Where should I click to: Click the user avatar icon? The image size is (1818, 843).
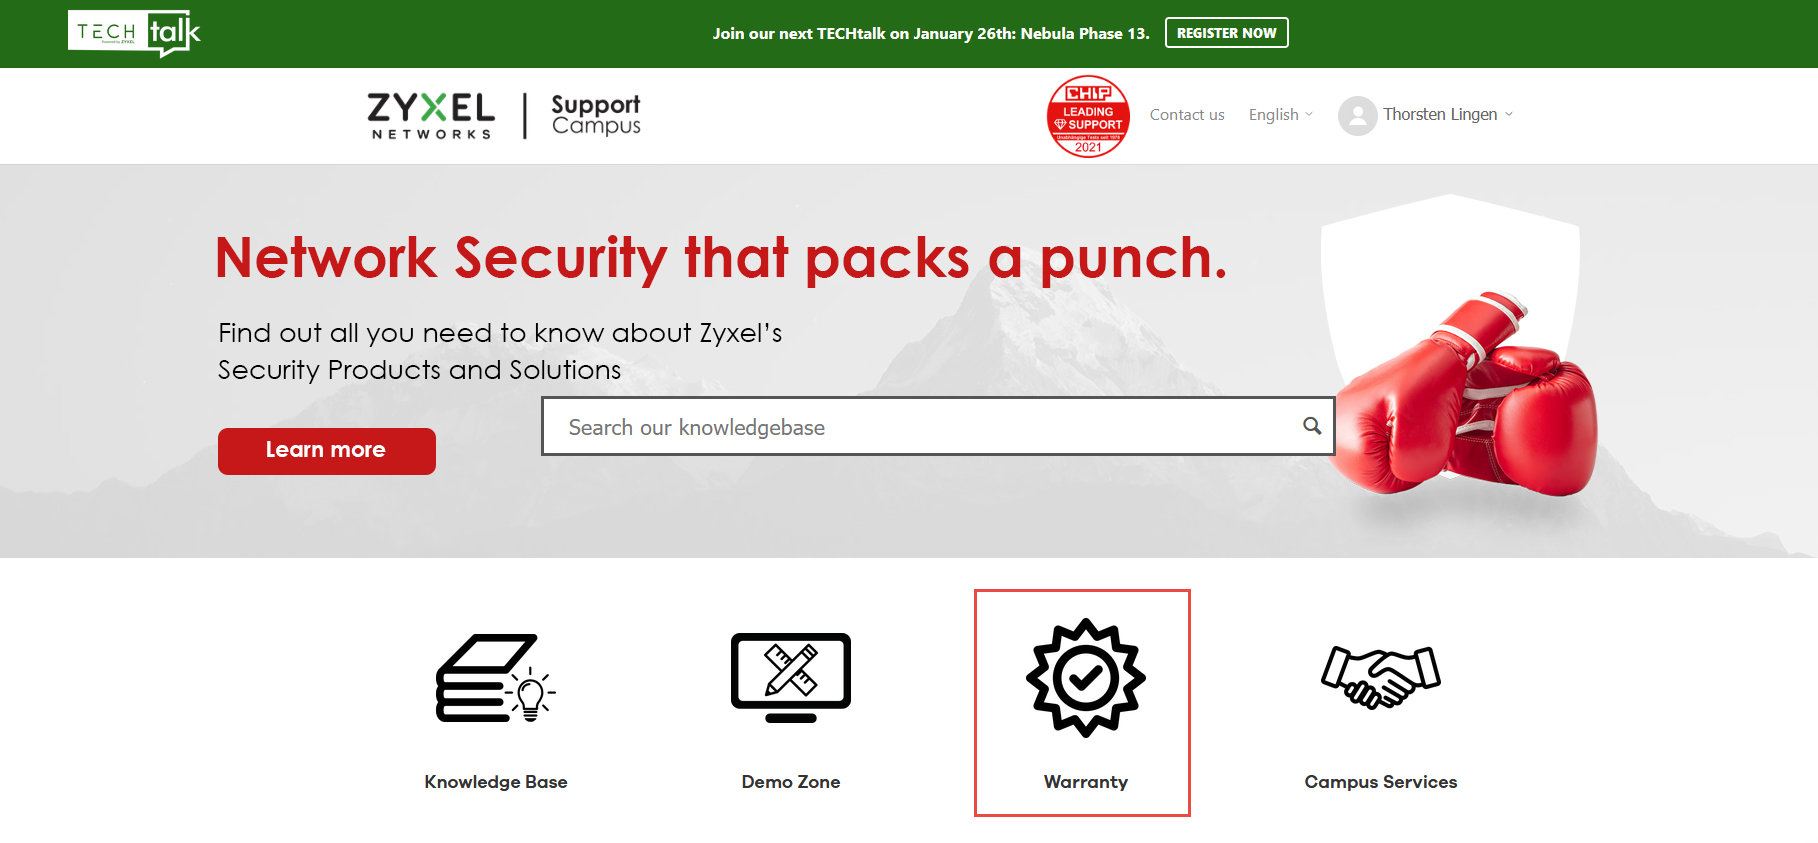1357,115
